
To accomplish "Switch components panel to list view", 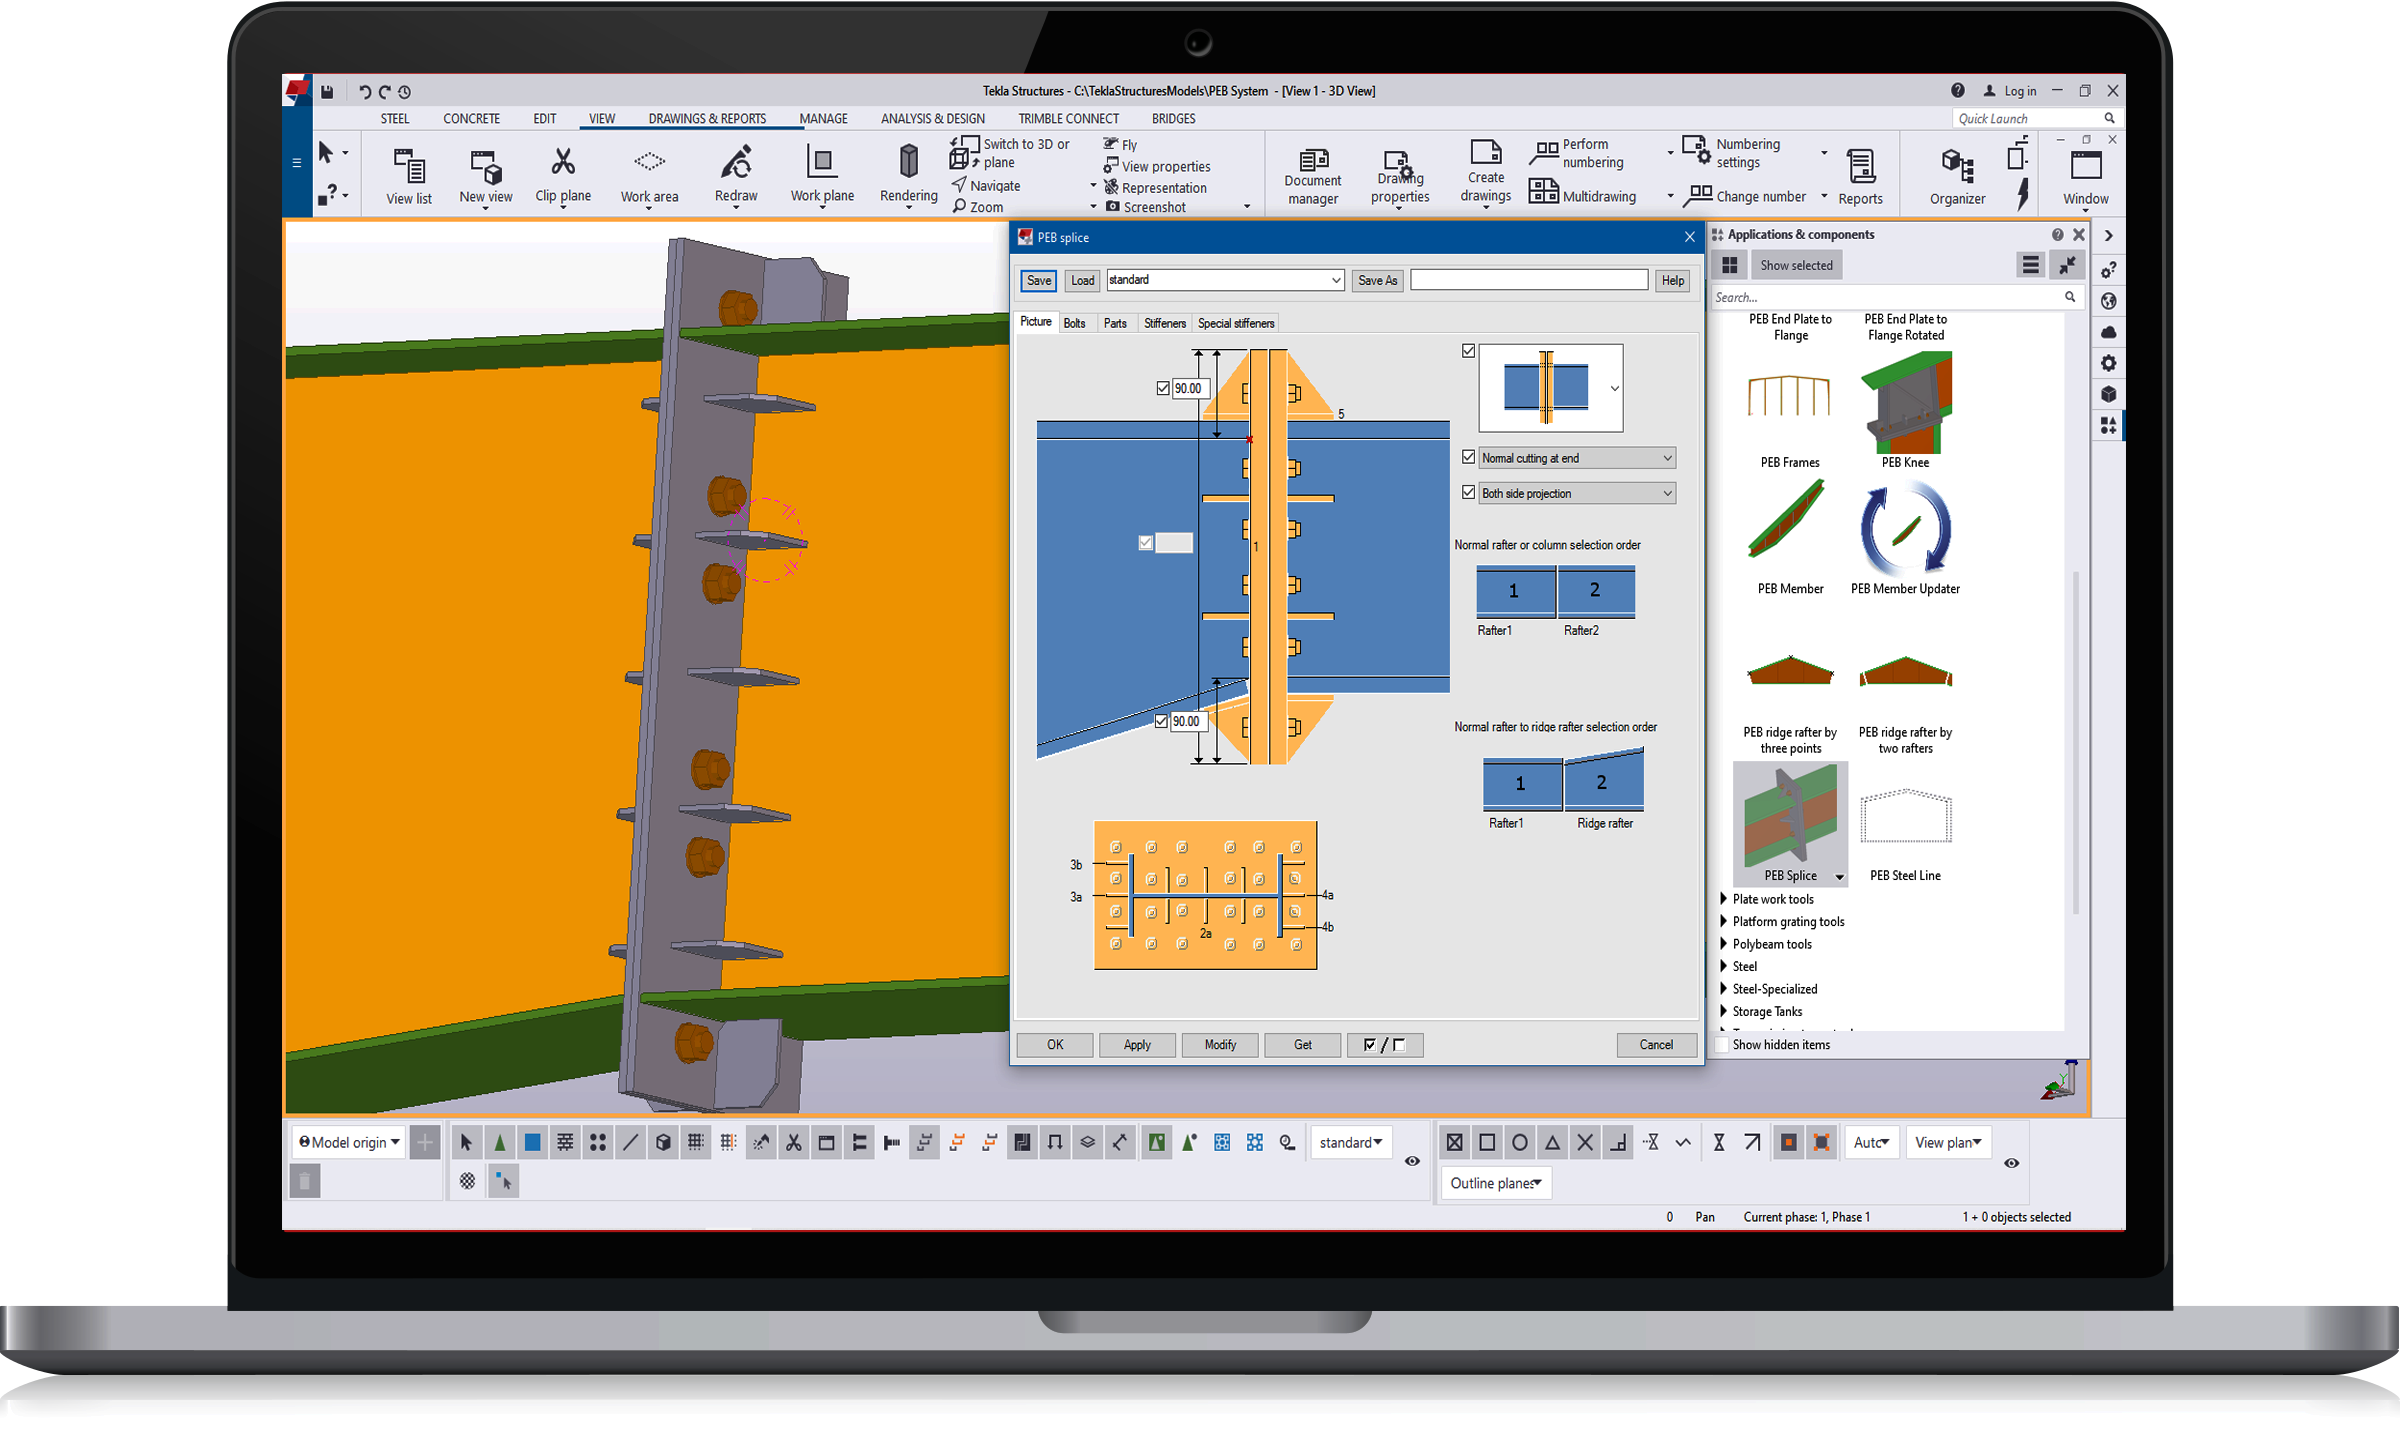I will click(x=2030, y=265).
